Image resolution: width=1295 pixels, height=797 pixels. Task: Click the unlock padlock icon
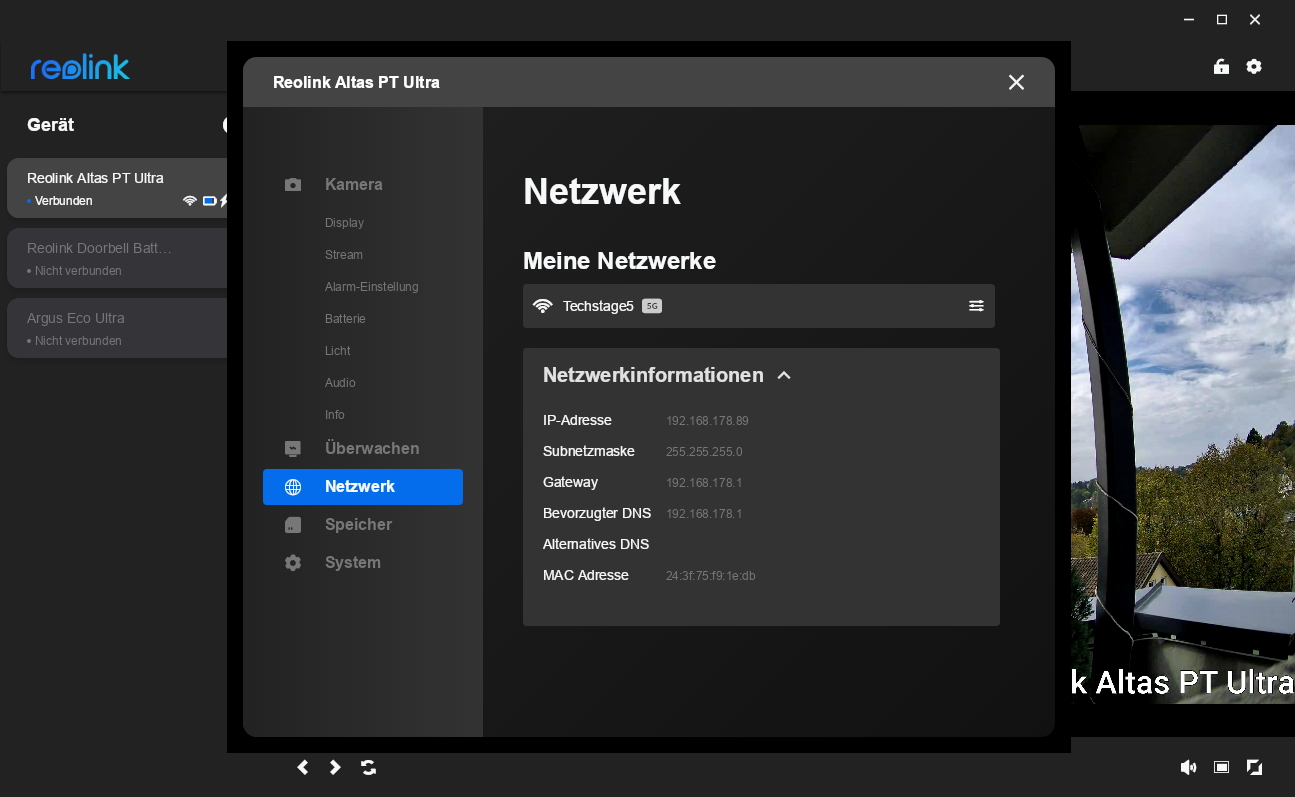click(x=1221, y=67)
